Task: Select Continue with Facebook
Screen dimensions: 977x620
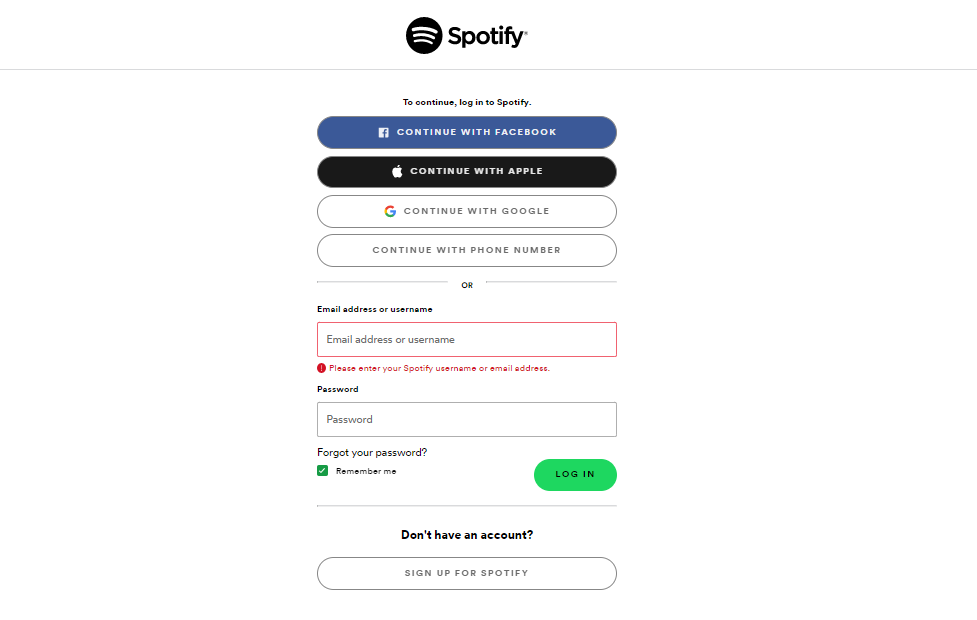Action: [x=466, y=132]
